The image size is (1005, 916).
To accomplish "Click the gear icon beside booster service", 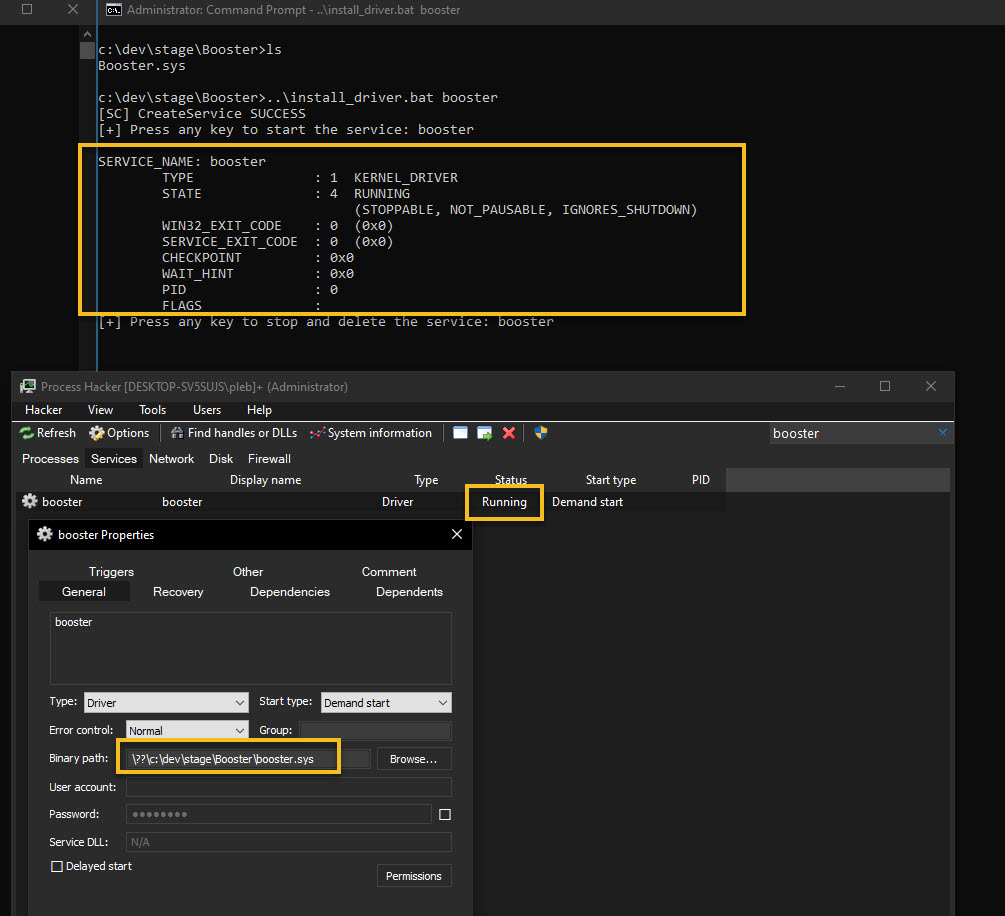I will click(x=29, y=501).
